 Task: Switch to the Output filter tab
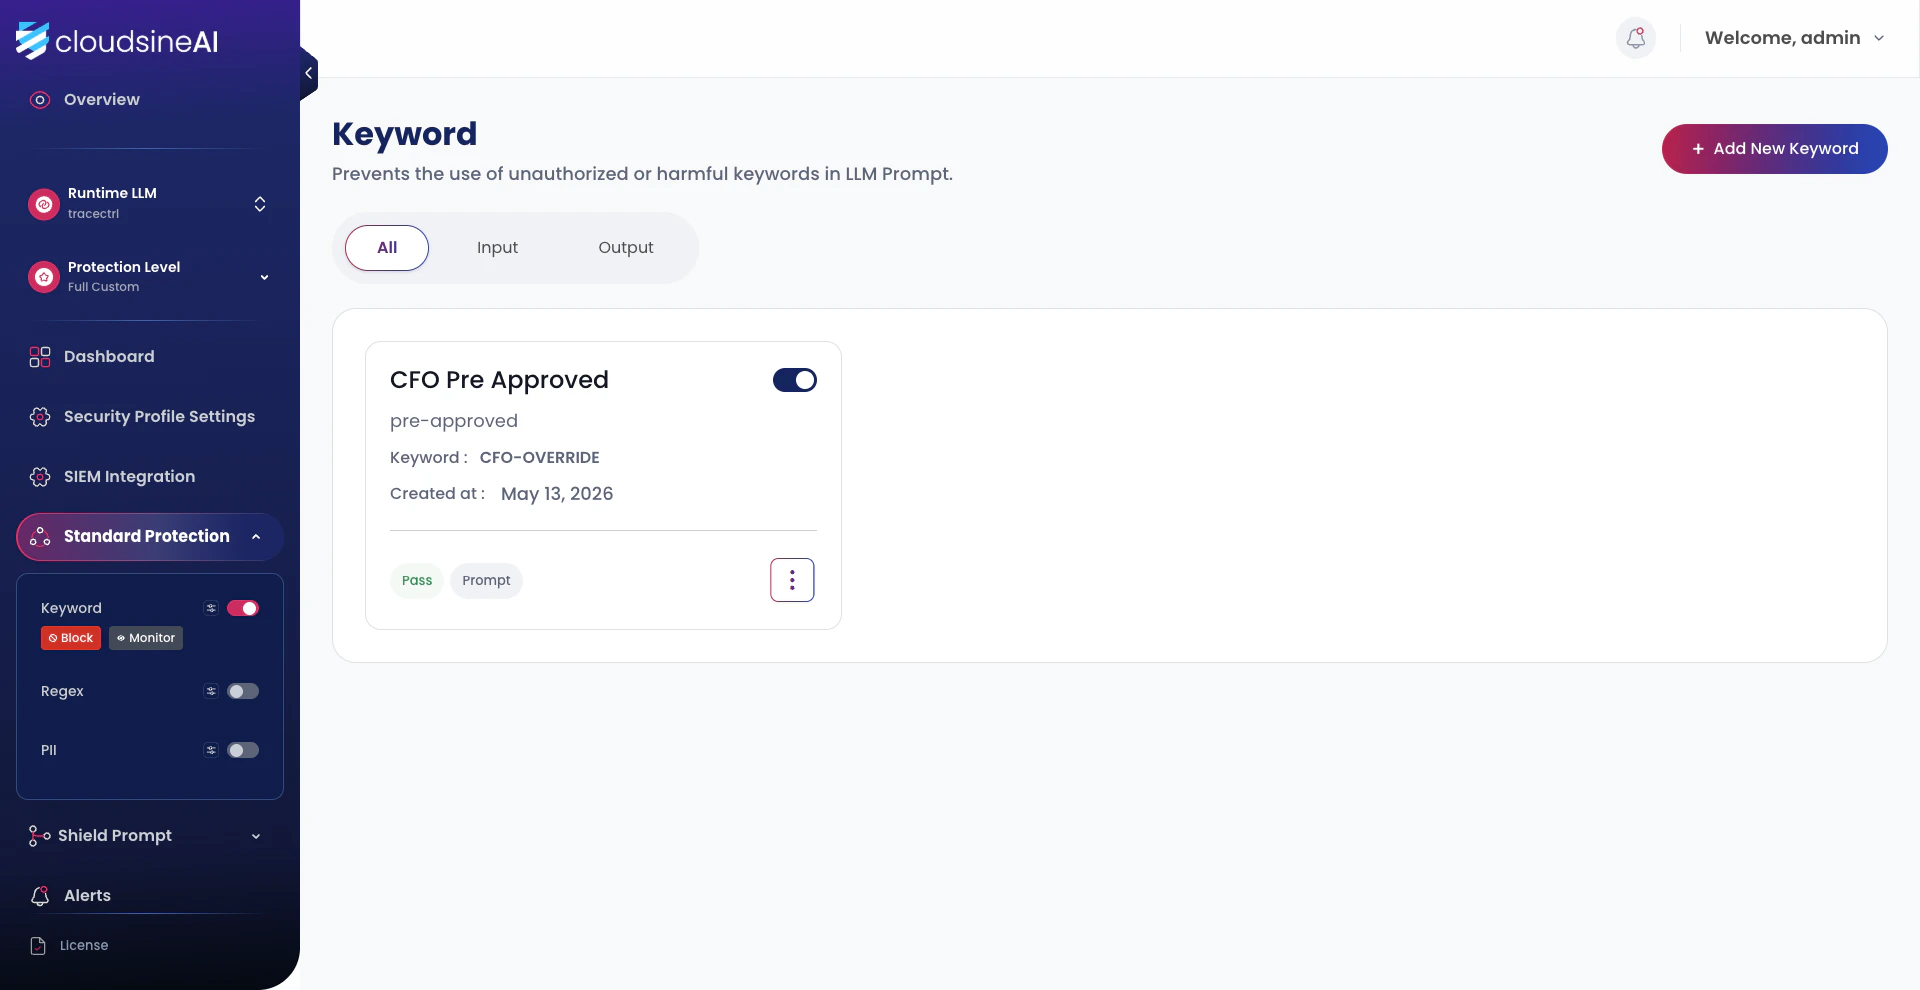coord(626,248)
